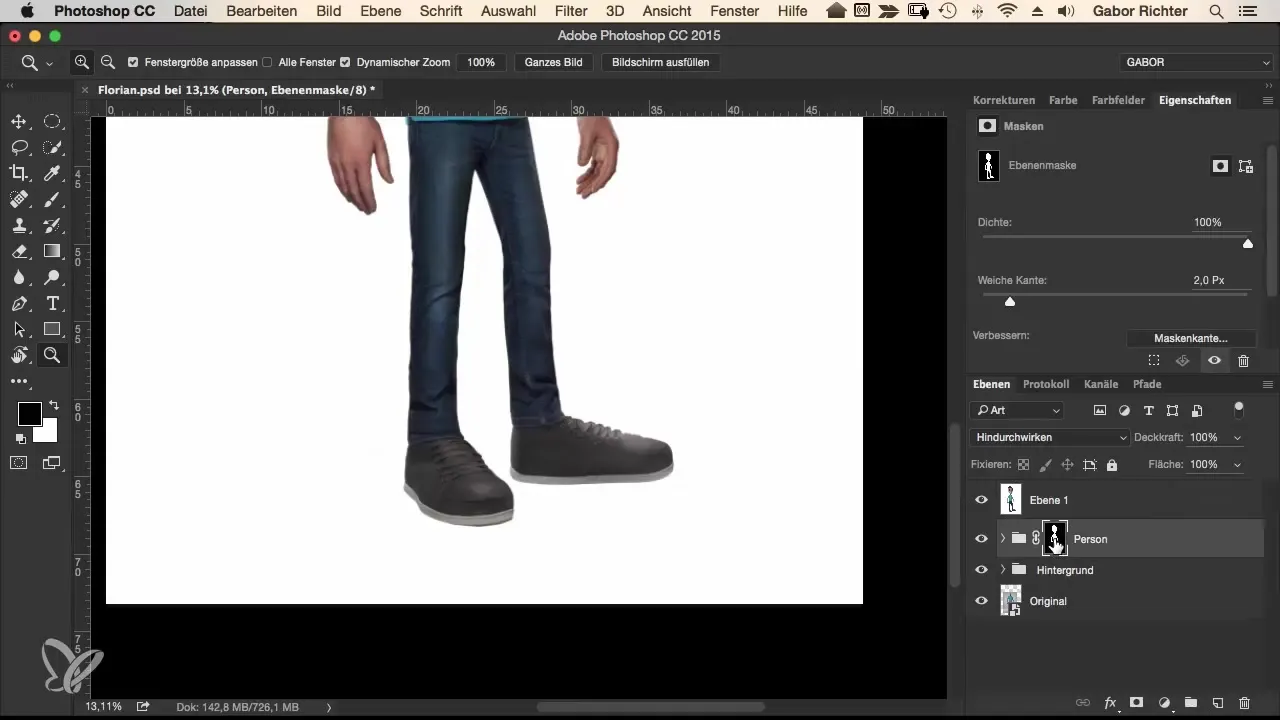Click the Maskenkante button
1280x720 pixels.
pyautogui.click(x=1190, y=338)
